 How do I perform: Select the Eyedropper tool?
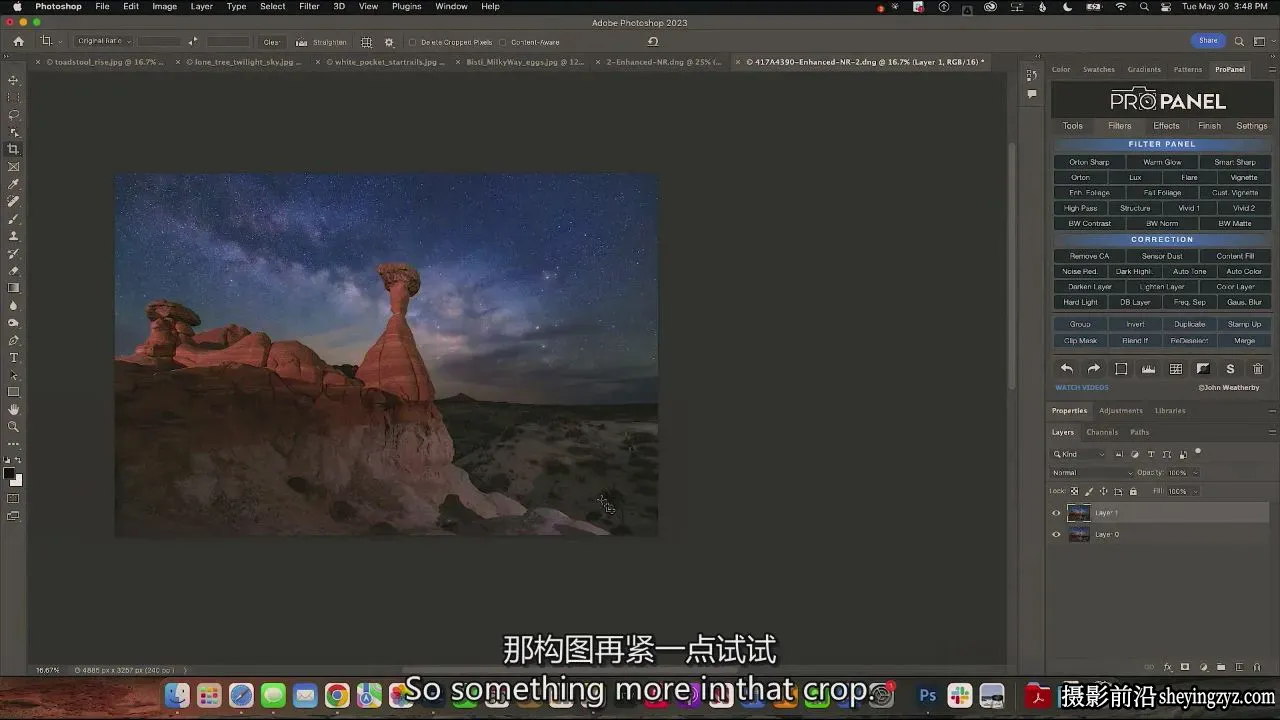coord(13,184)
